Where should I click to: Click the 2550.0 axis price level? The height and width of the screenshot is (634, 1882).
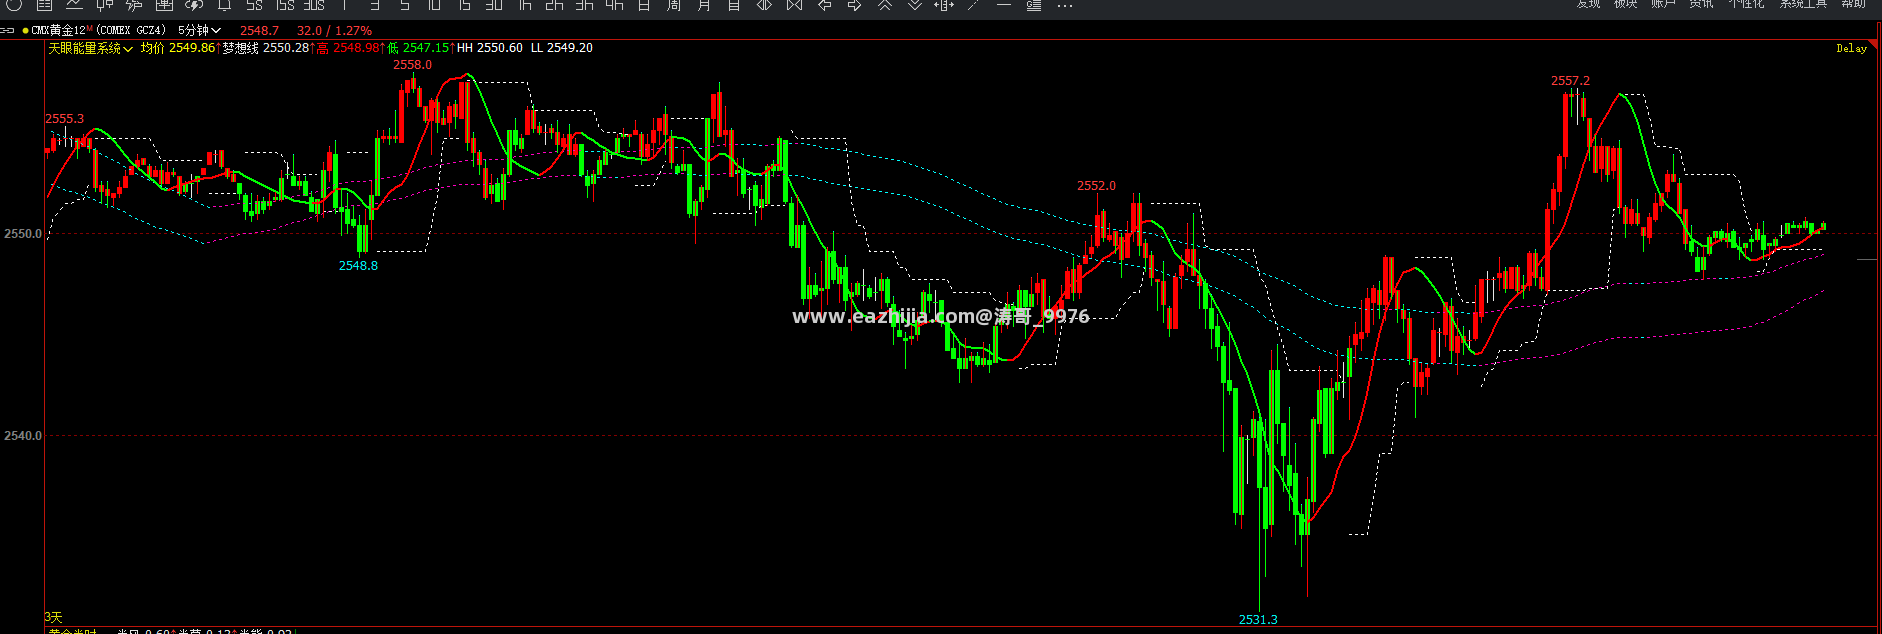(22, 234)
